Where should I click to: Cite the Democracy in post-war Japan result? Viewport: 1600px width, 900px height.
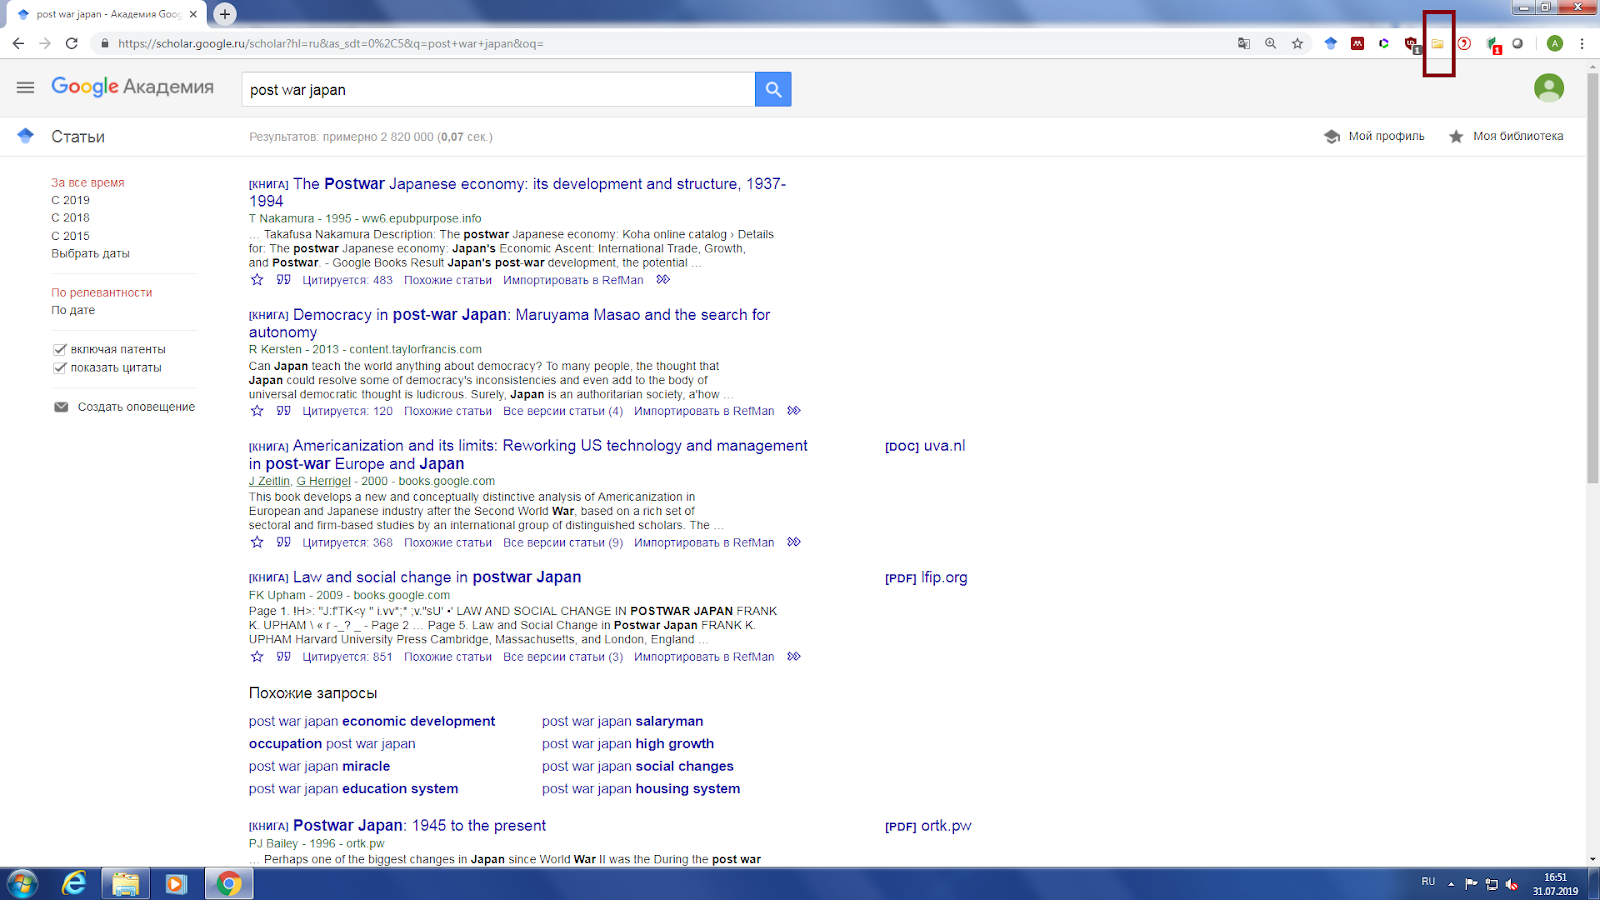(x=283, y=411)
